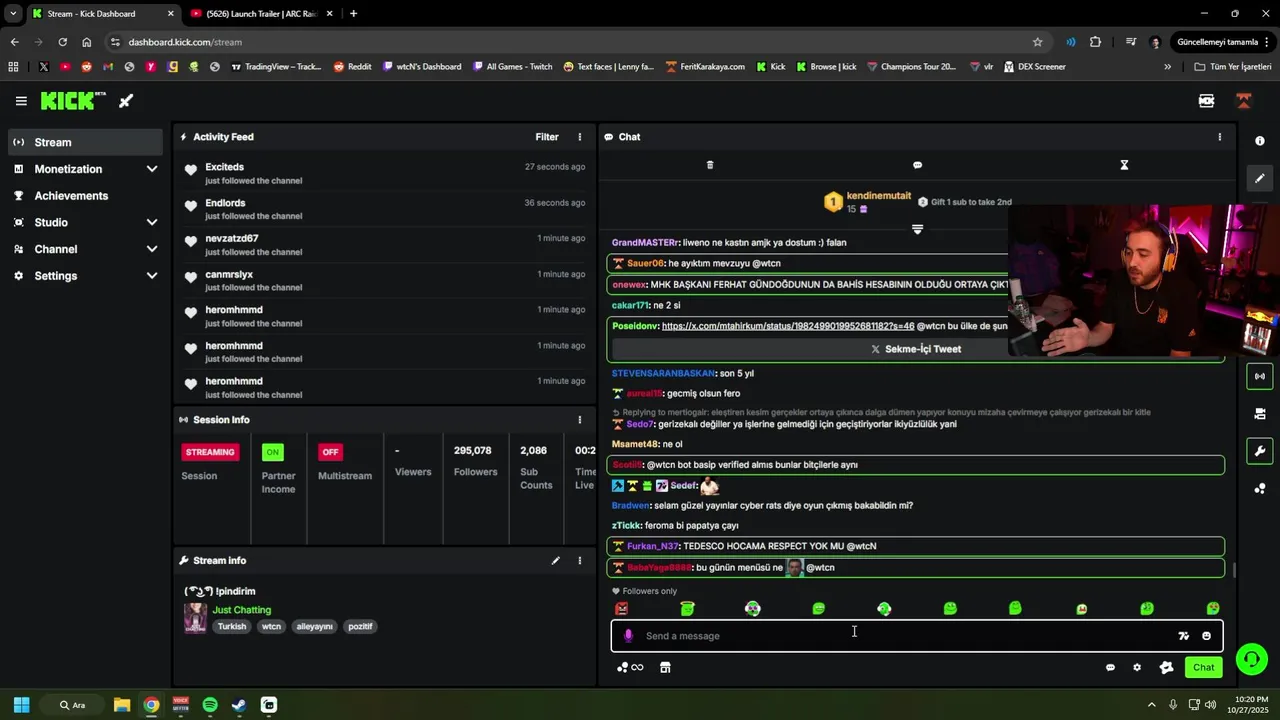Viewport: 1280px width, 720px height.
Task: Toggle the STREAMING session badge
Action: 210,452
